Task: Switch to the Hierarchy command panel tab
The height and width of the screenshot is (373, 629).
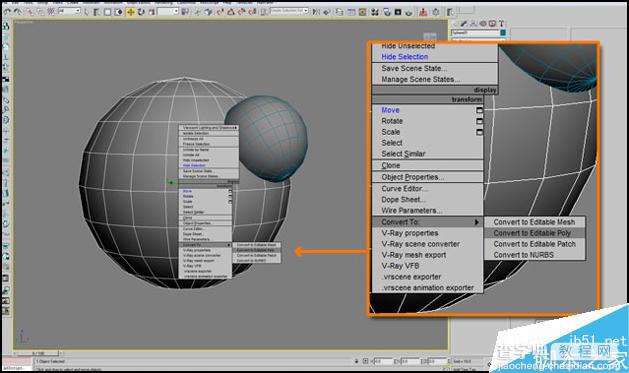Action: [x=474, y=24]
